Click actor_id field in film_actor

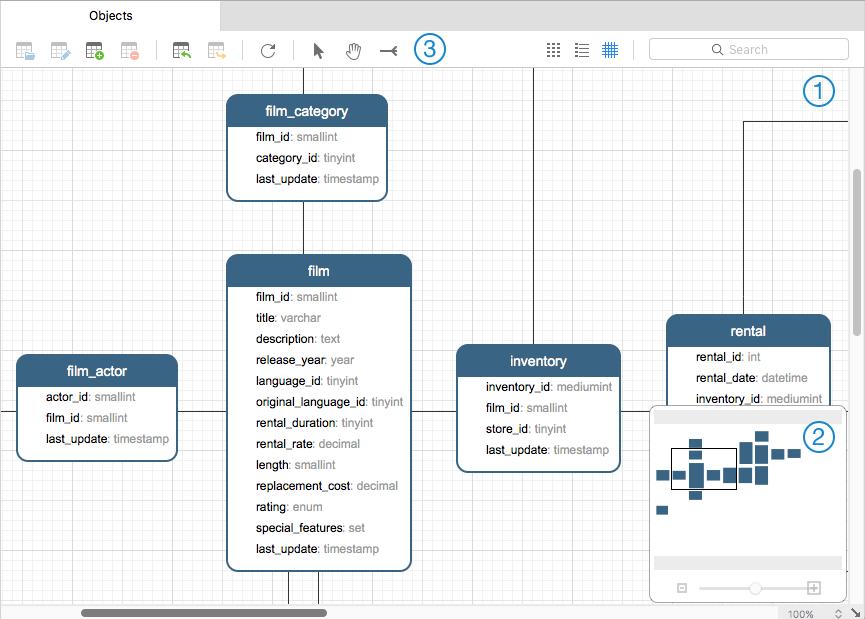(90, 397)
